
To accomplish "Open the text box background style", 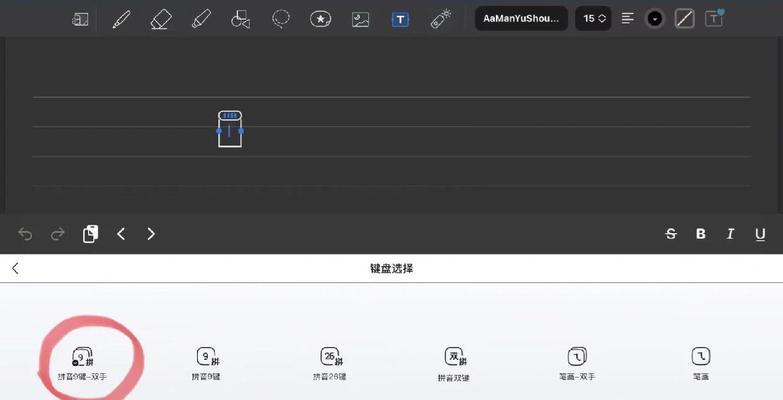I will 684,19.
